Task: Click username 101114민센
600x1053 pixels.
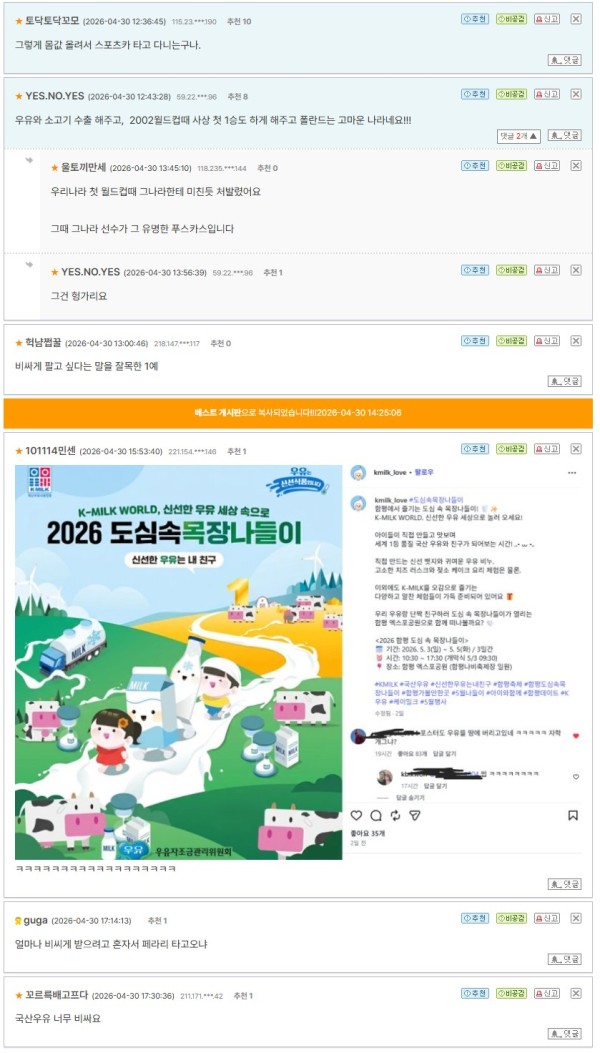Action: click(50, 451)
